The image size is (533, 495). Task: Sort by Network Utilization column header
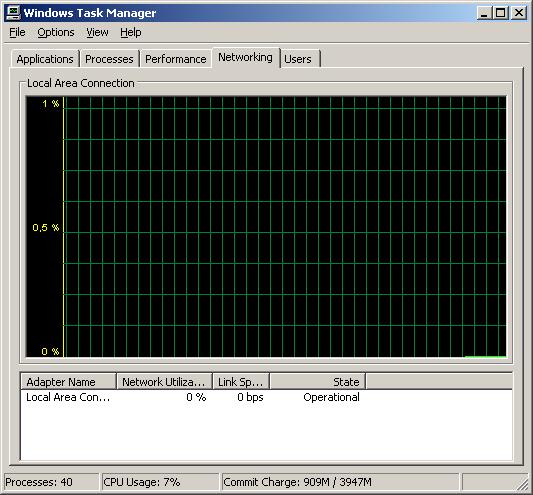coord(165,382)
